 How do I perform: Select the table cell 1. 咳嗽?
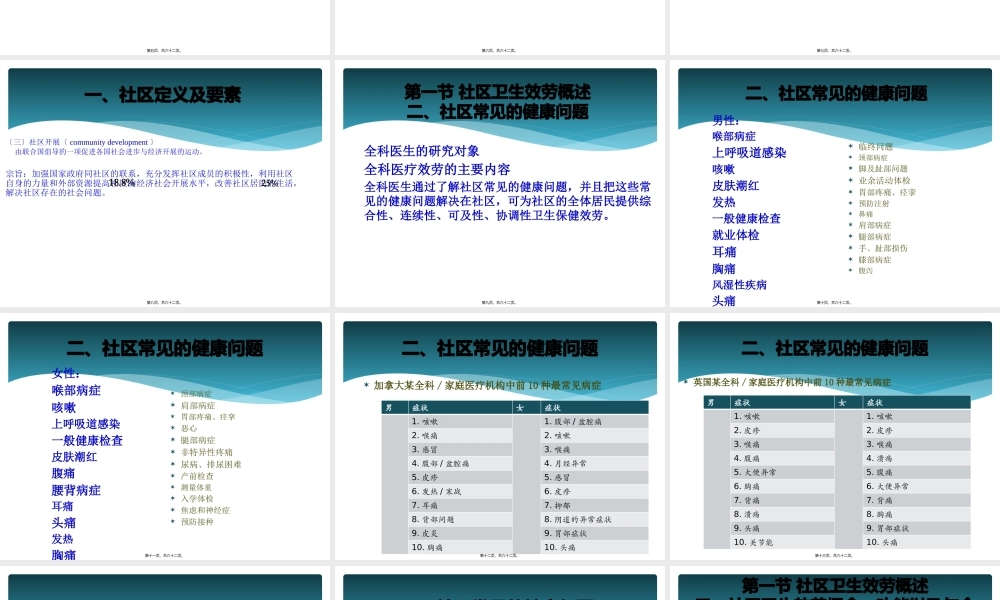pos(424,422)
